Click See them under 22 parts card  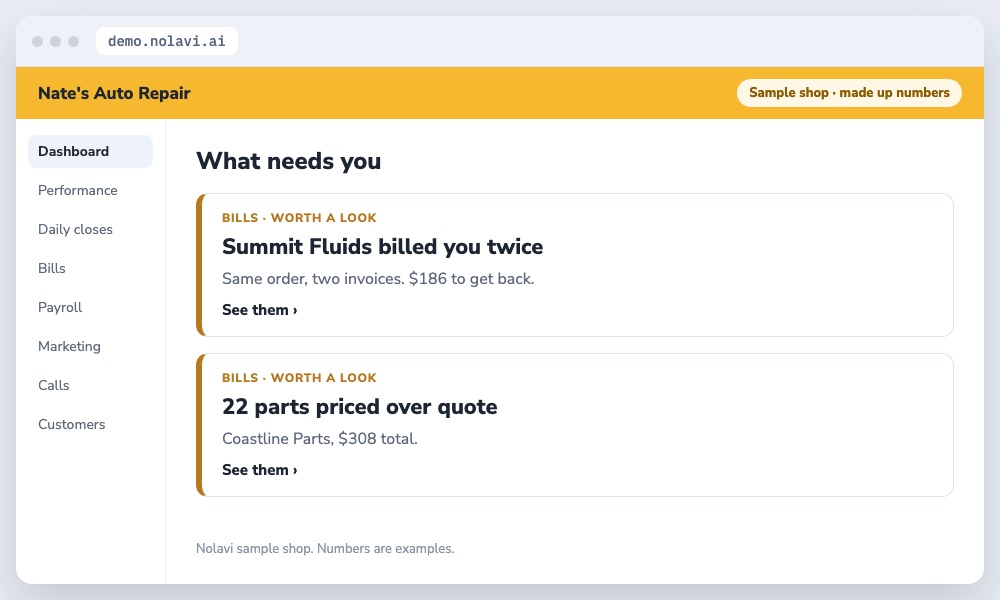click(x=260, y=470)
